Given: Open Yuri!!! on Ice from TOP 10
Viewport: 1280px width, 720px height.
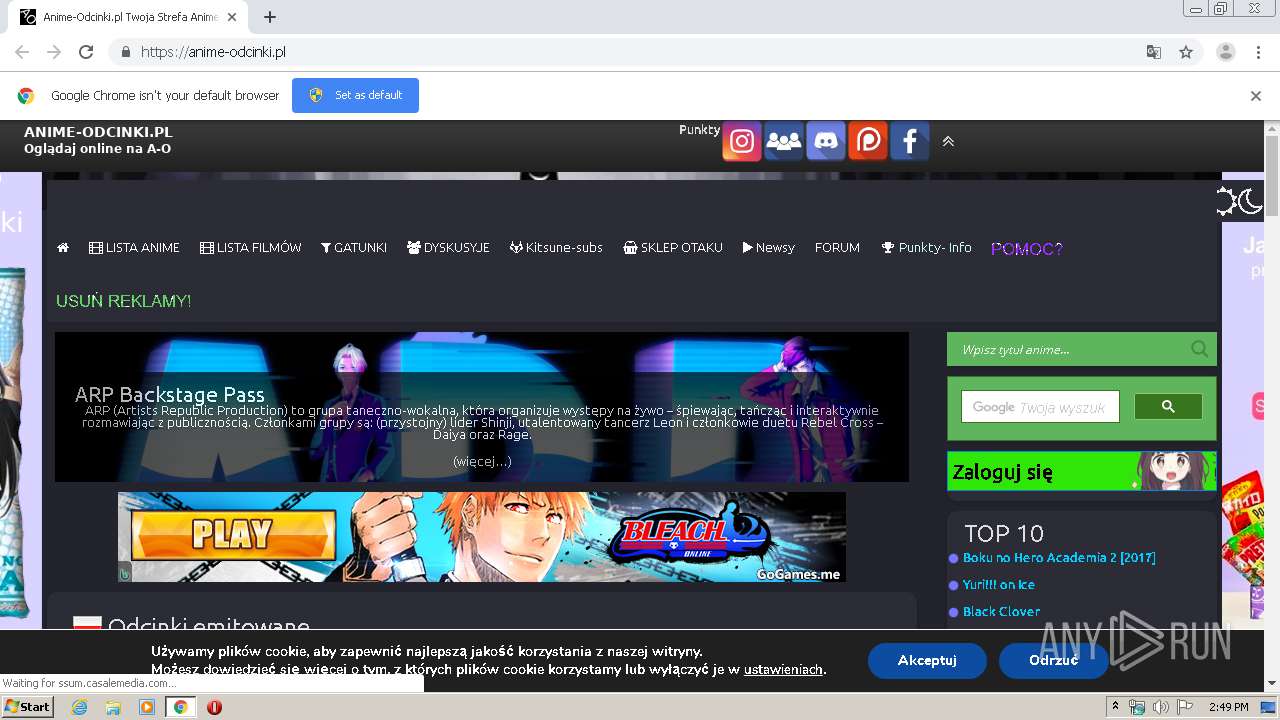Looking at the screenshot, I should coord(999,585).
